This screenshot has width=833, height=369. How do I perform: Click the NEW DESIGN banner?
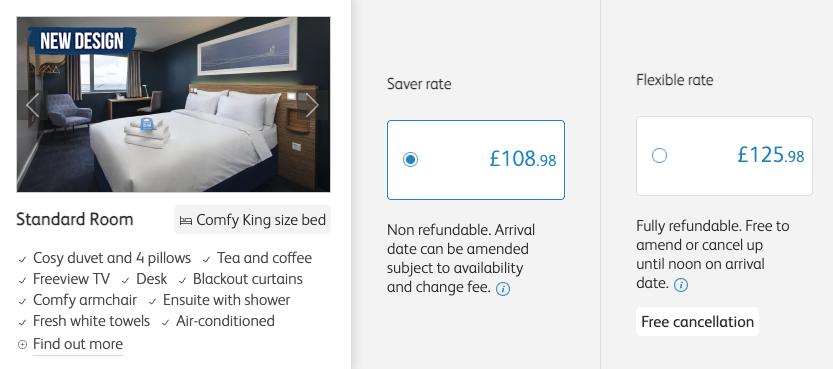point(82,41)
